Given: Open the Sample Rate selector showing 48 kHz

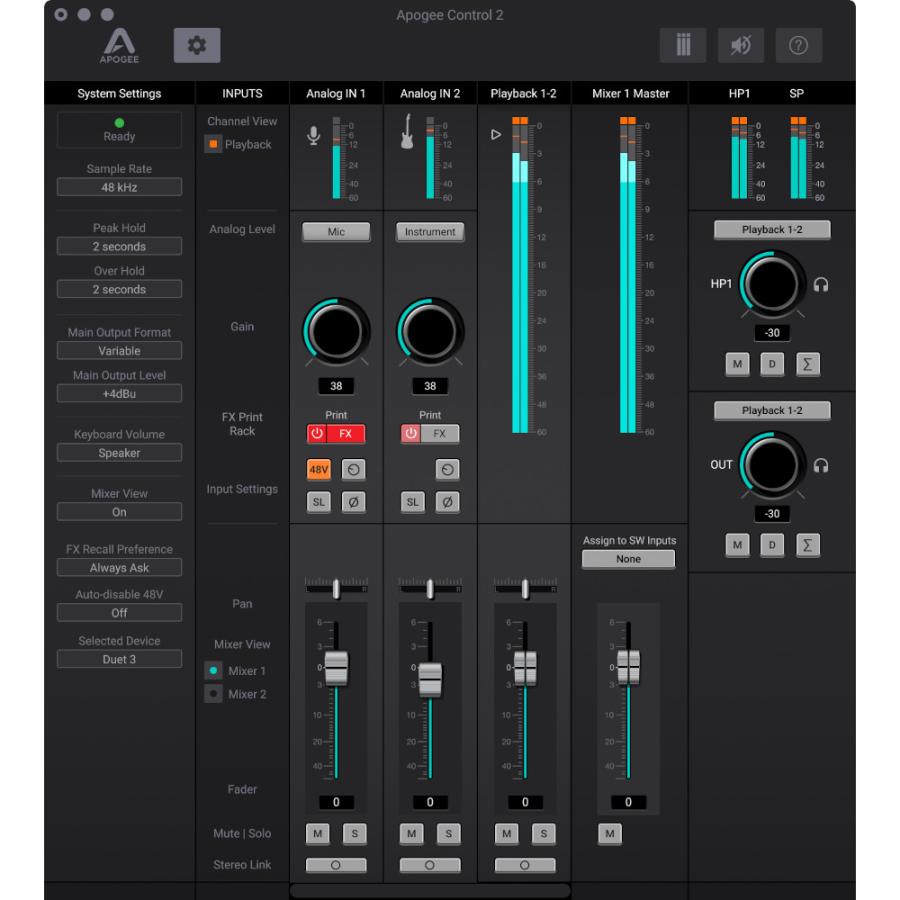Looking at the screenshot, I should click(119, 186).
